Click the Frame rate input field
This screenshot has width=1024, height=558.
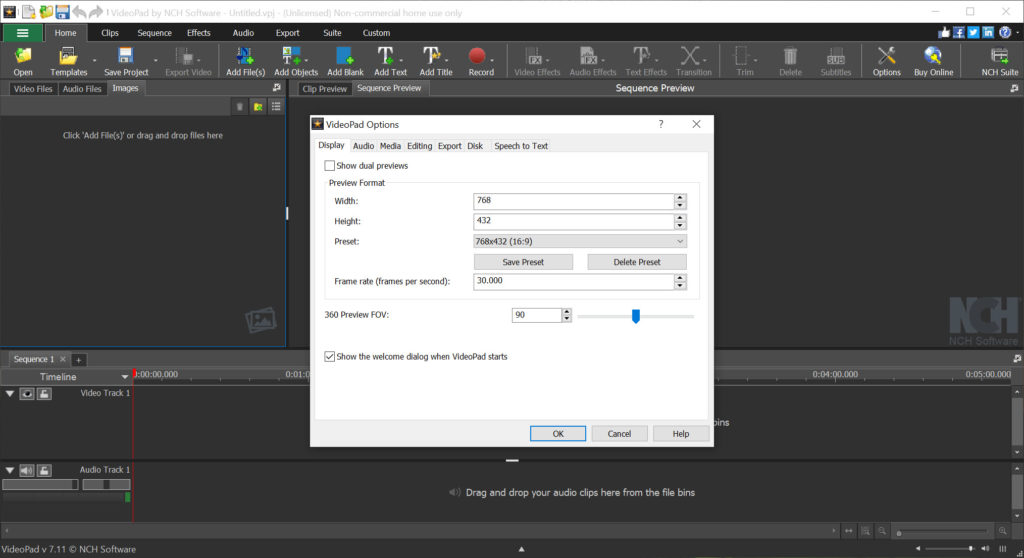tap(573, 282)
